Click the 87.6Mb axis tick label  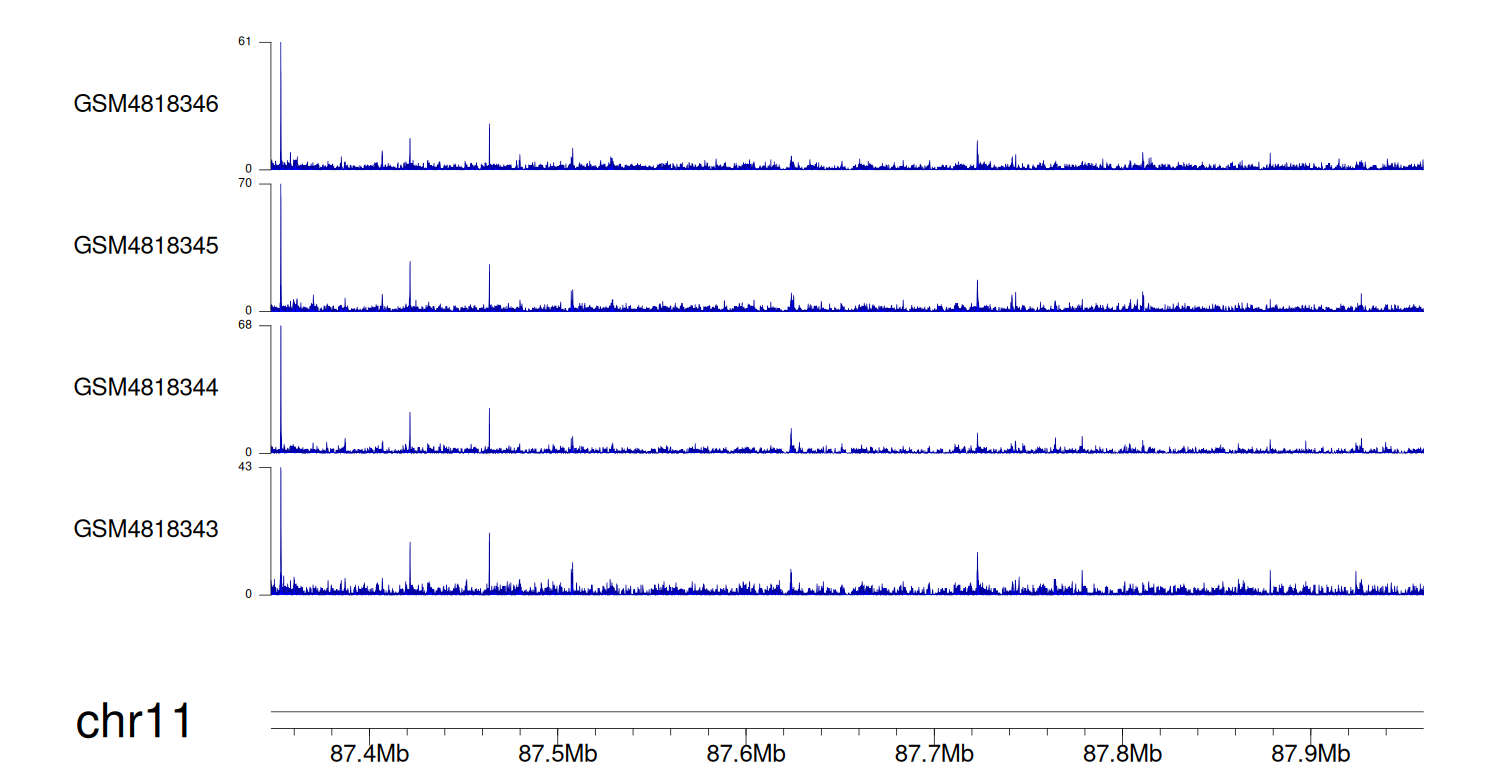click(x=746, y=753)
